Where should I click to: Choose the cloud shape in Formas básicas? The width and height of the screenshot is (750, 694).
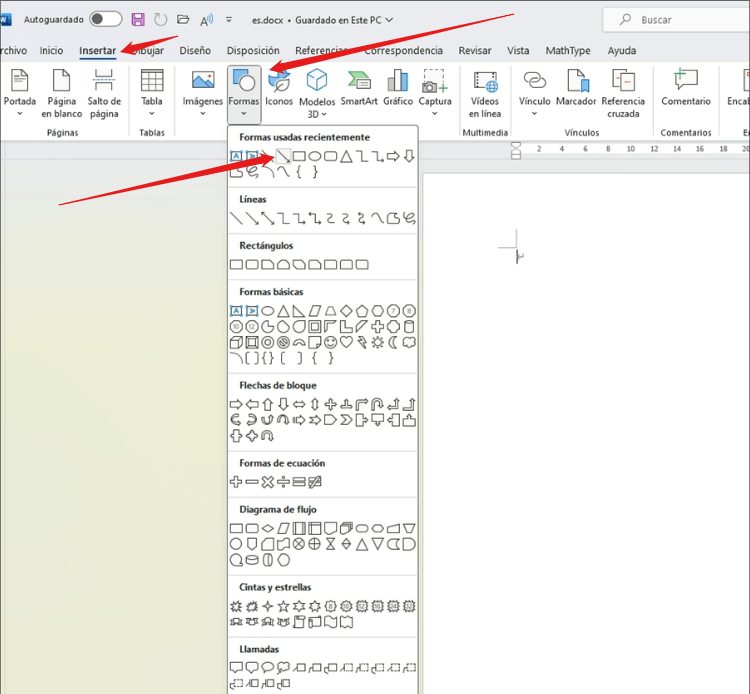coord(409,342)
